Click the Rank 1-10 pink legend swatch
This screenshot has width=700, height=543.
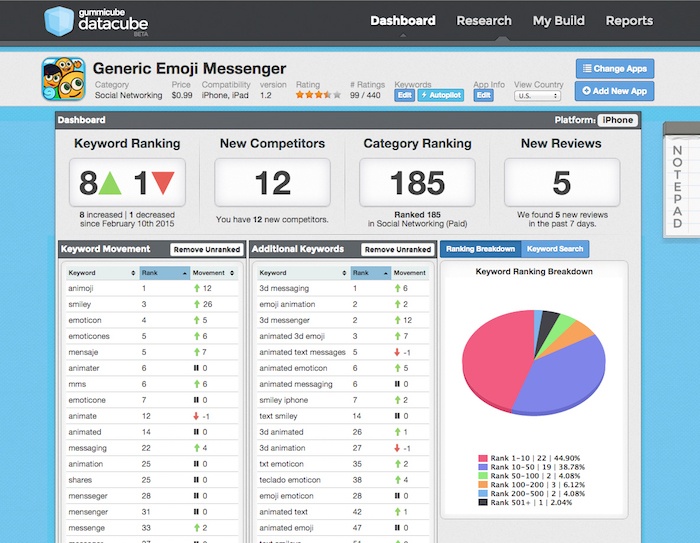(x=483, y=458)
